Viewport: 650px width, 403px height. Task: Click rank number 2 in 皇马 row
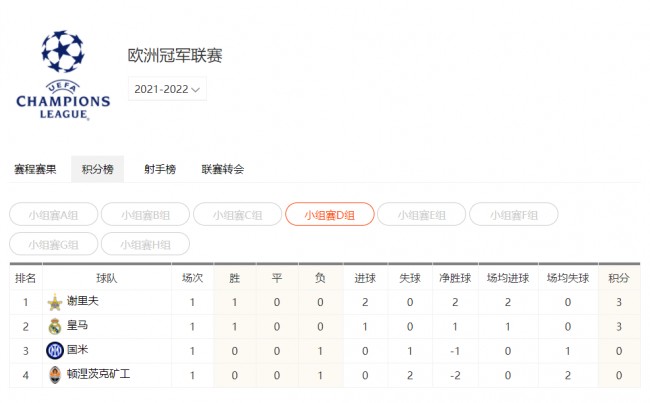(26, 327)
